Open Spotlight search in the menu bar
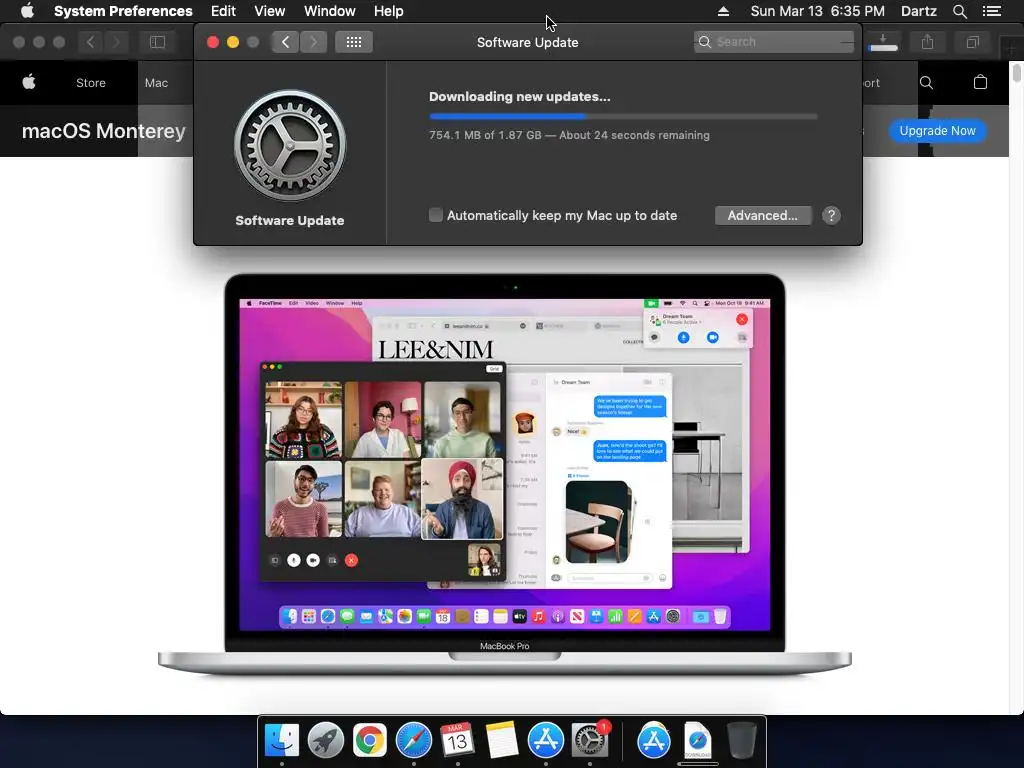 [960, 11]
